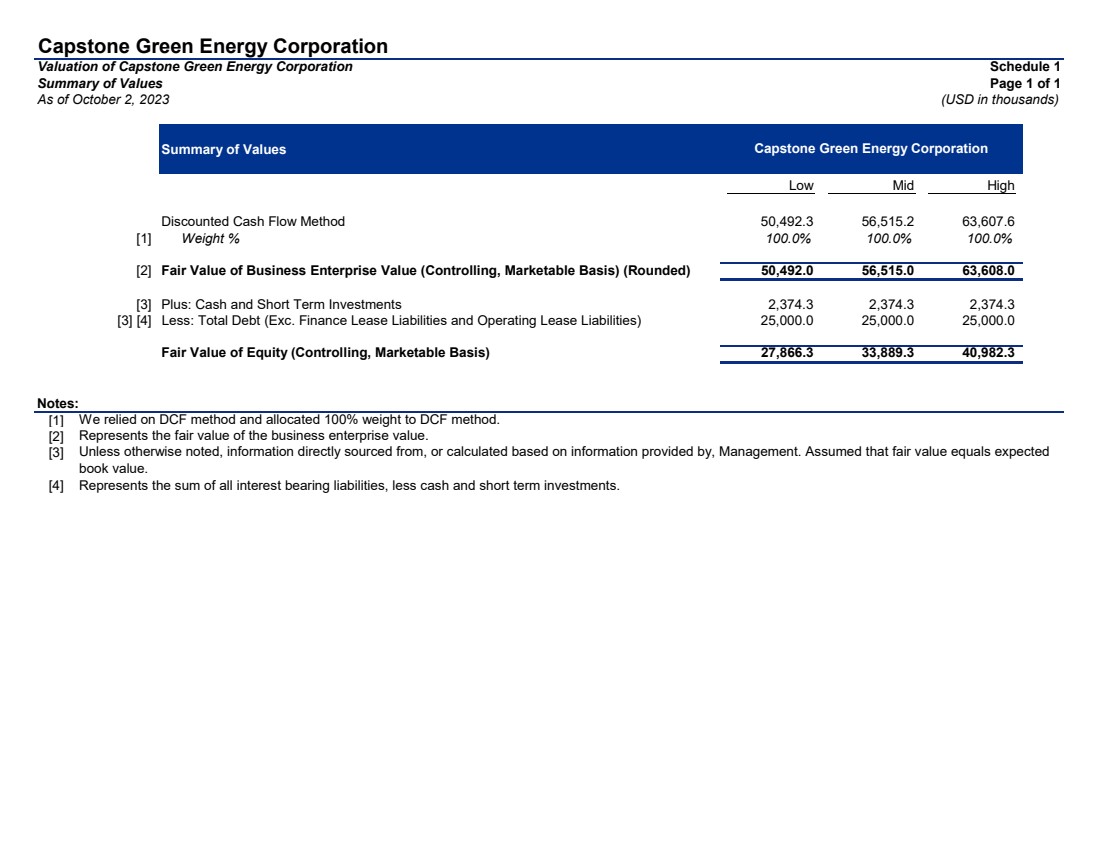Click the DCF mid value 56,515.2
Image resolution: width=1100 pixels, height=849 pixels.
887,222
